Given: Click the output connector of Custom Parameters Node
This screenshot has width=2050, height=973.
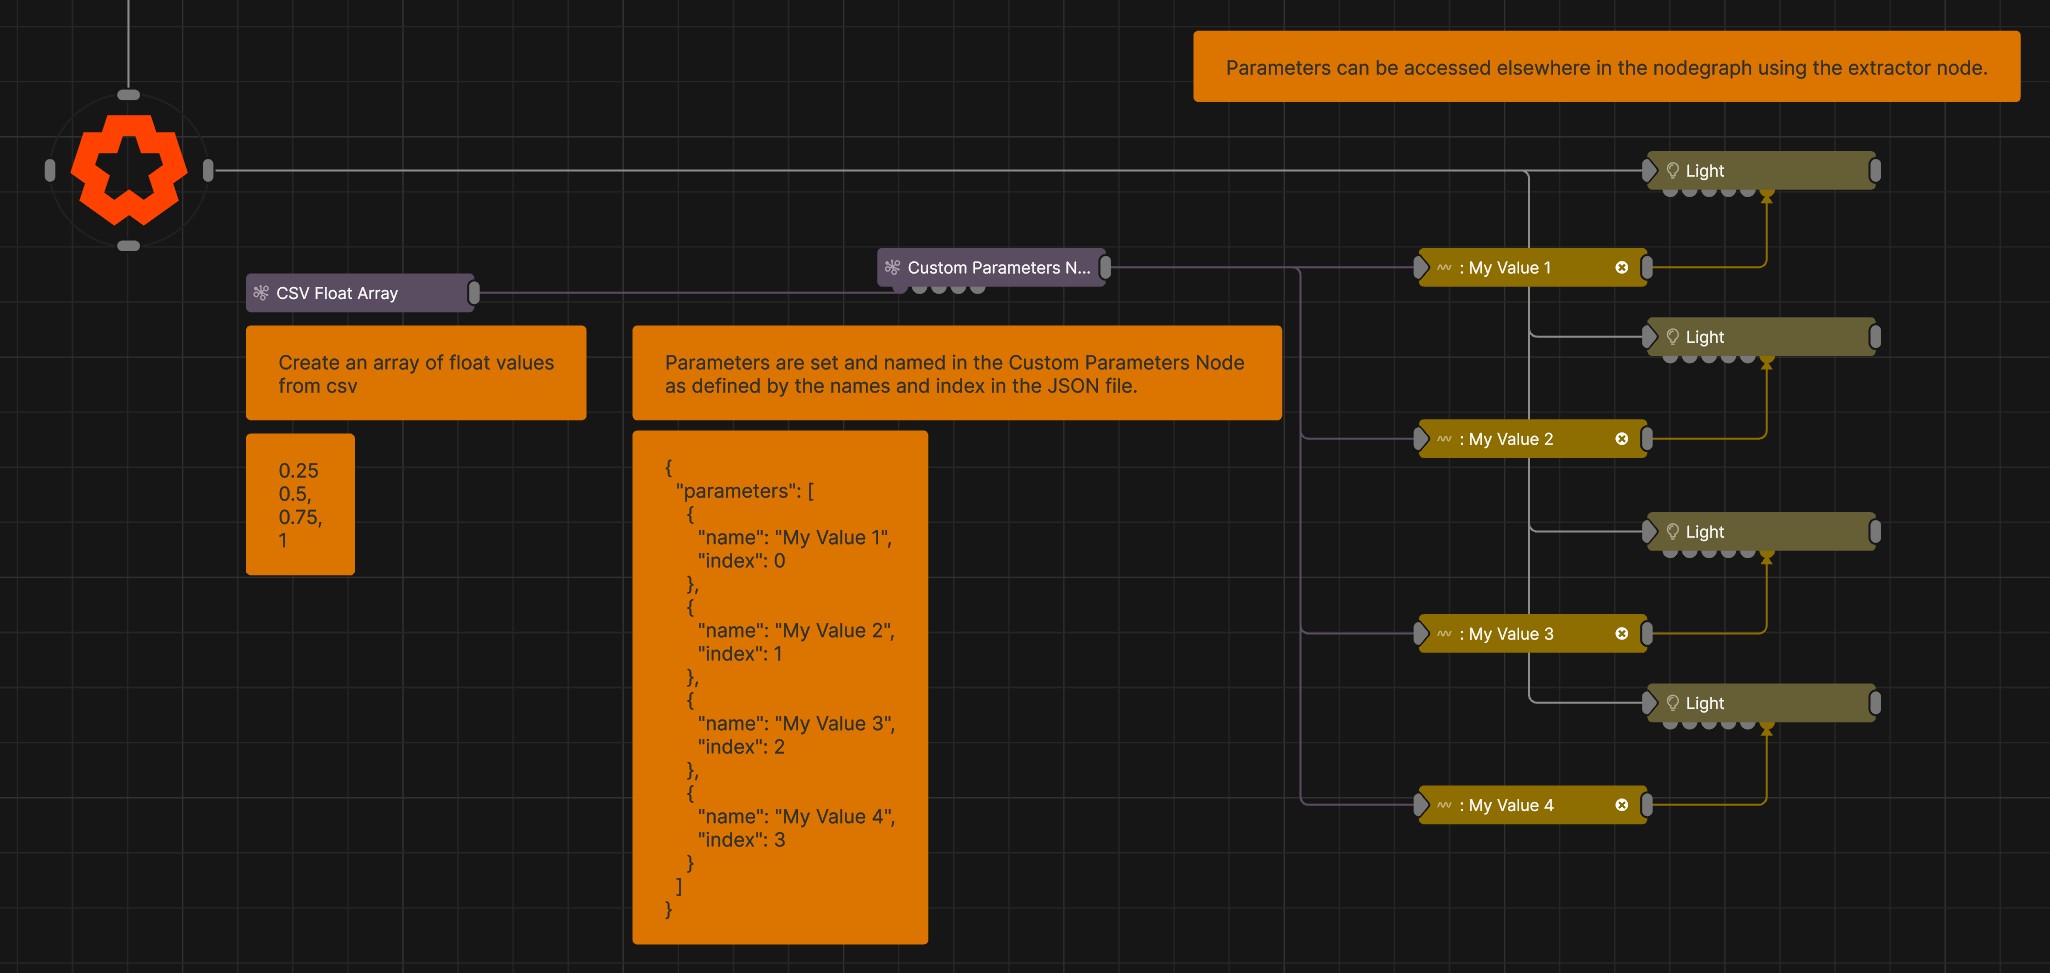Looking at the screenshot, I should (x=1105, y=268).
